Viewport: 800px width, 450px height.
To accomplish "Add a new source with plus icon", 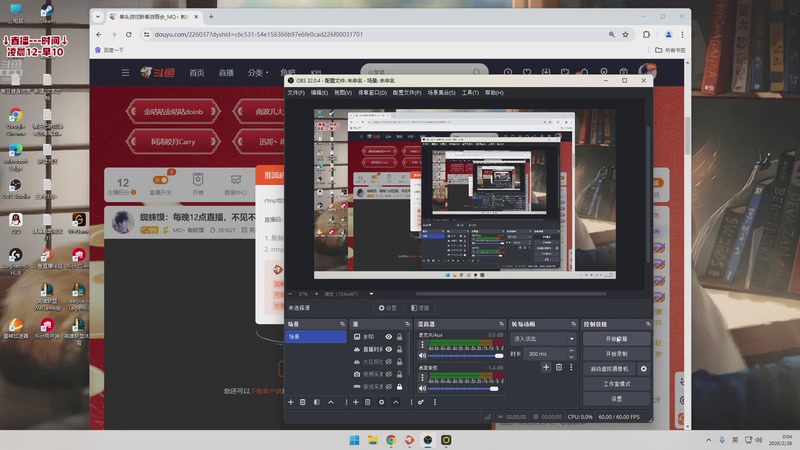I will coord(356,402).
